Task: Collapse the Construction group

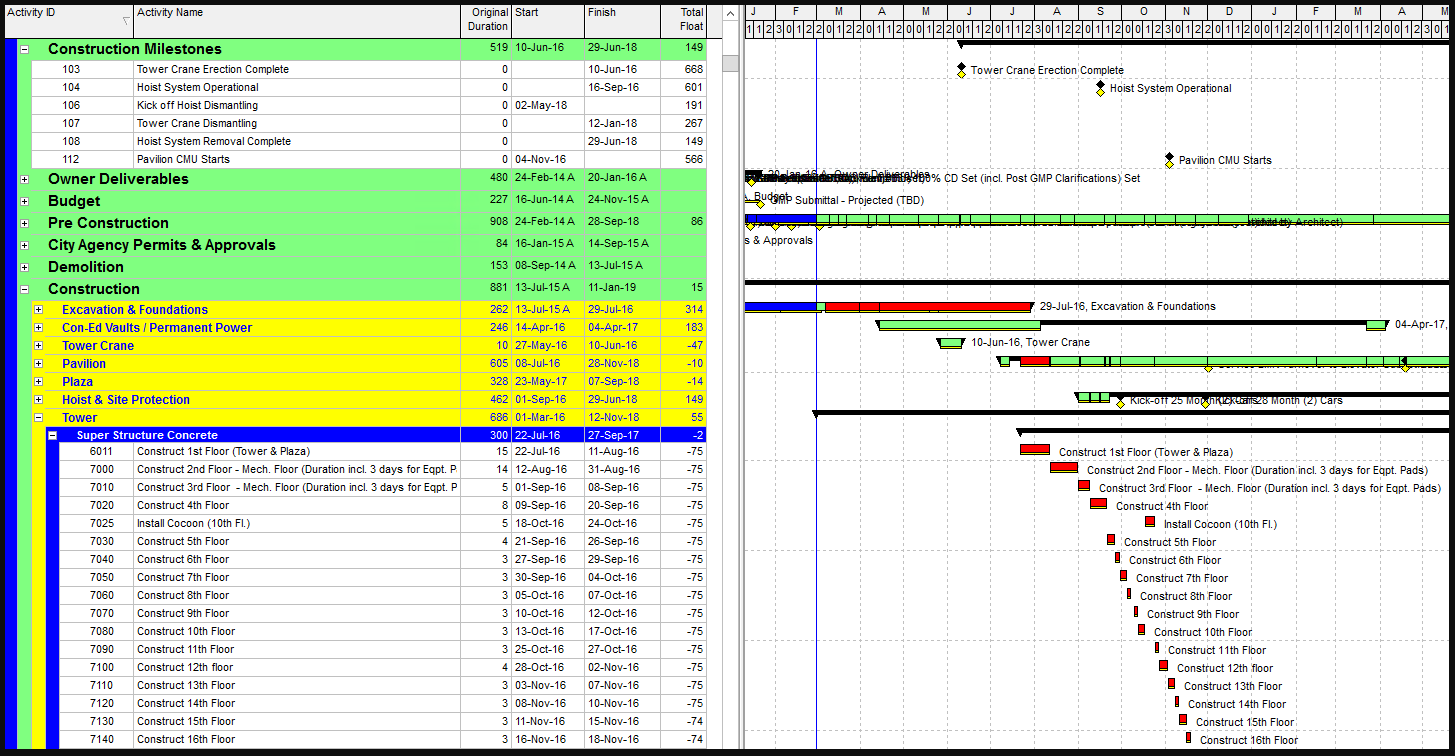Action: 23,287
